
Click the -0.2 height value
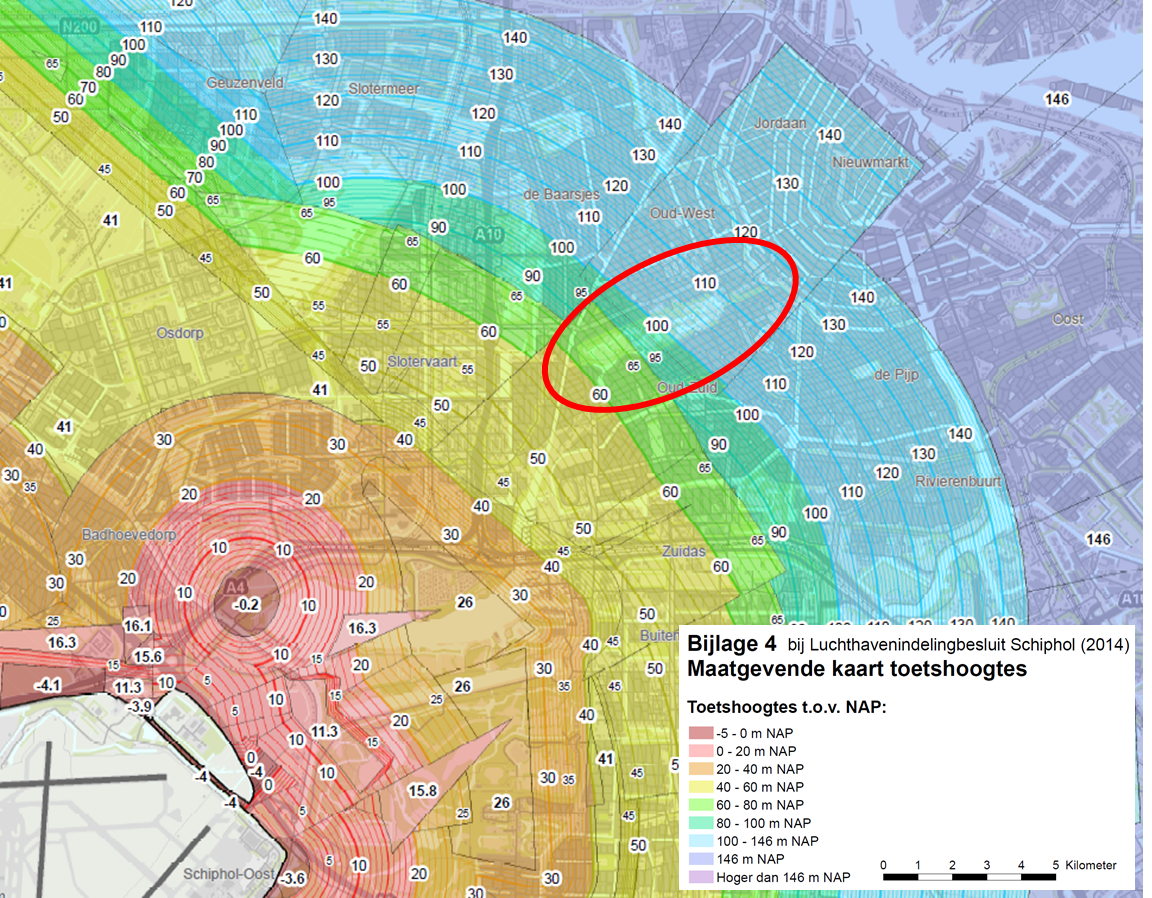pos(246,605)
